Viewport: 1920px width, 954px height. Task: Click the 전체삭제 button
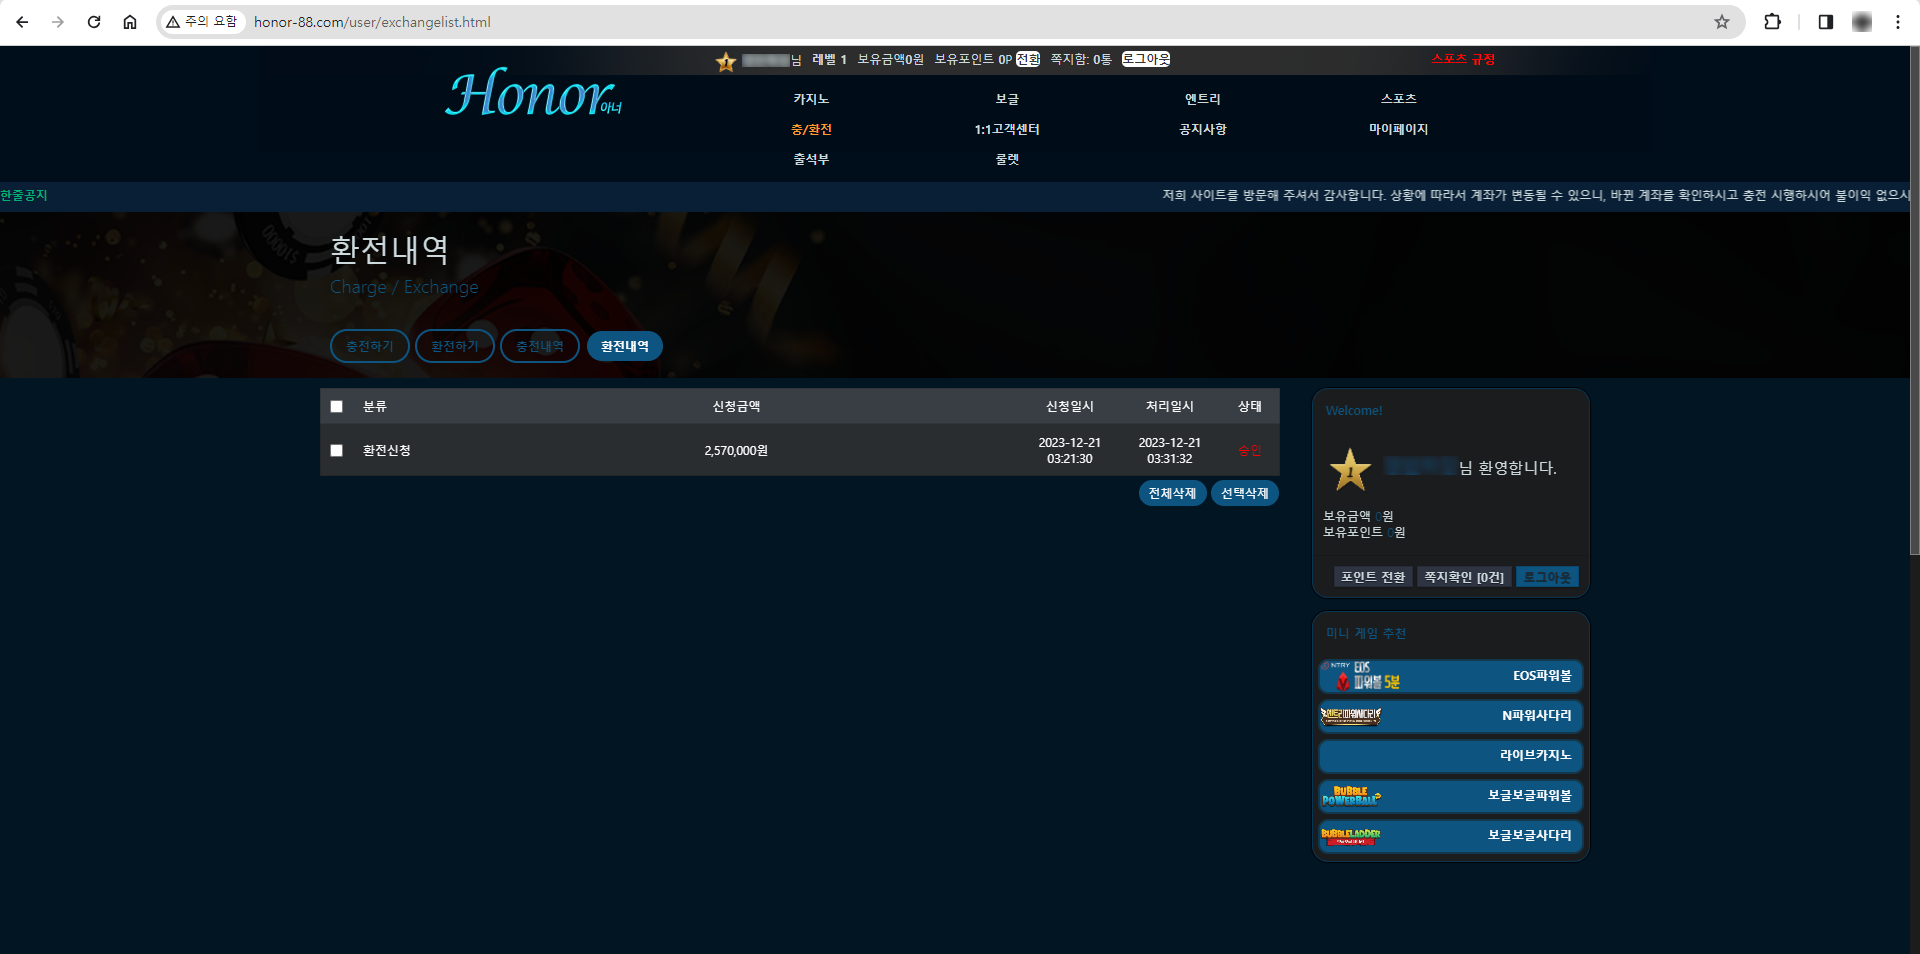1172,493
